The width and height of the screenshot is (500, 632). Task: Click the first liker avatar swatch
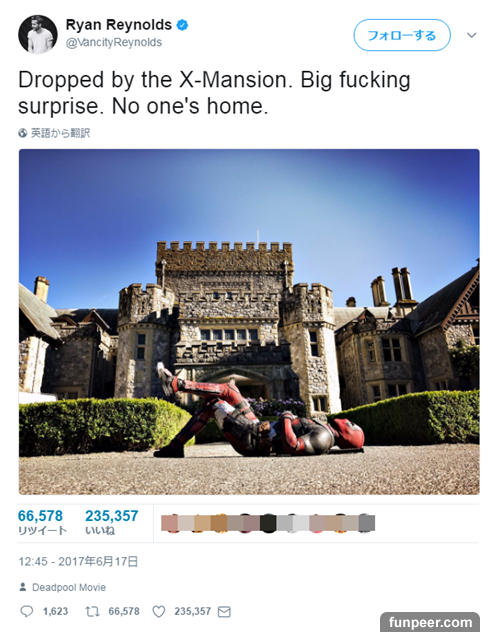[169, 523]
